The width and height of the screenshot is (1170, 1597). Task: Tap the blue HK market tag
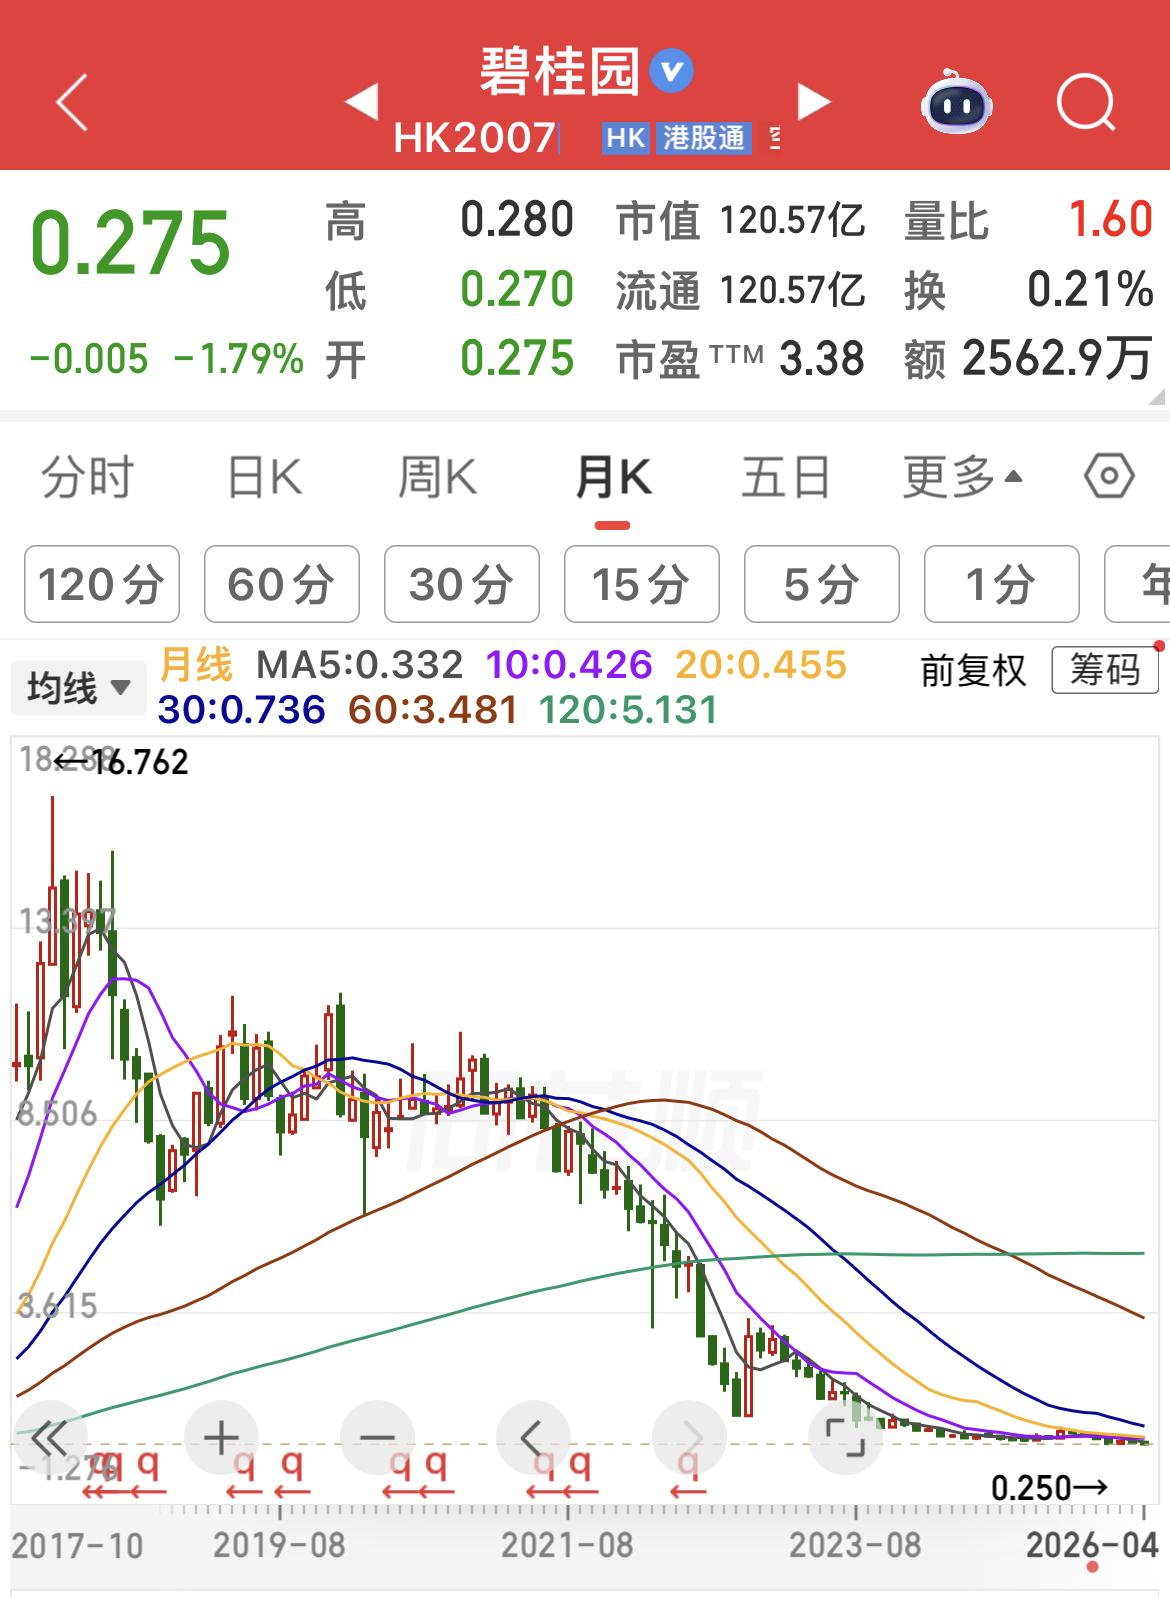click(x=626, y=138)
